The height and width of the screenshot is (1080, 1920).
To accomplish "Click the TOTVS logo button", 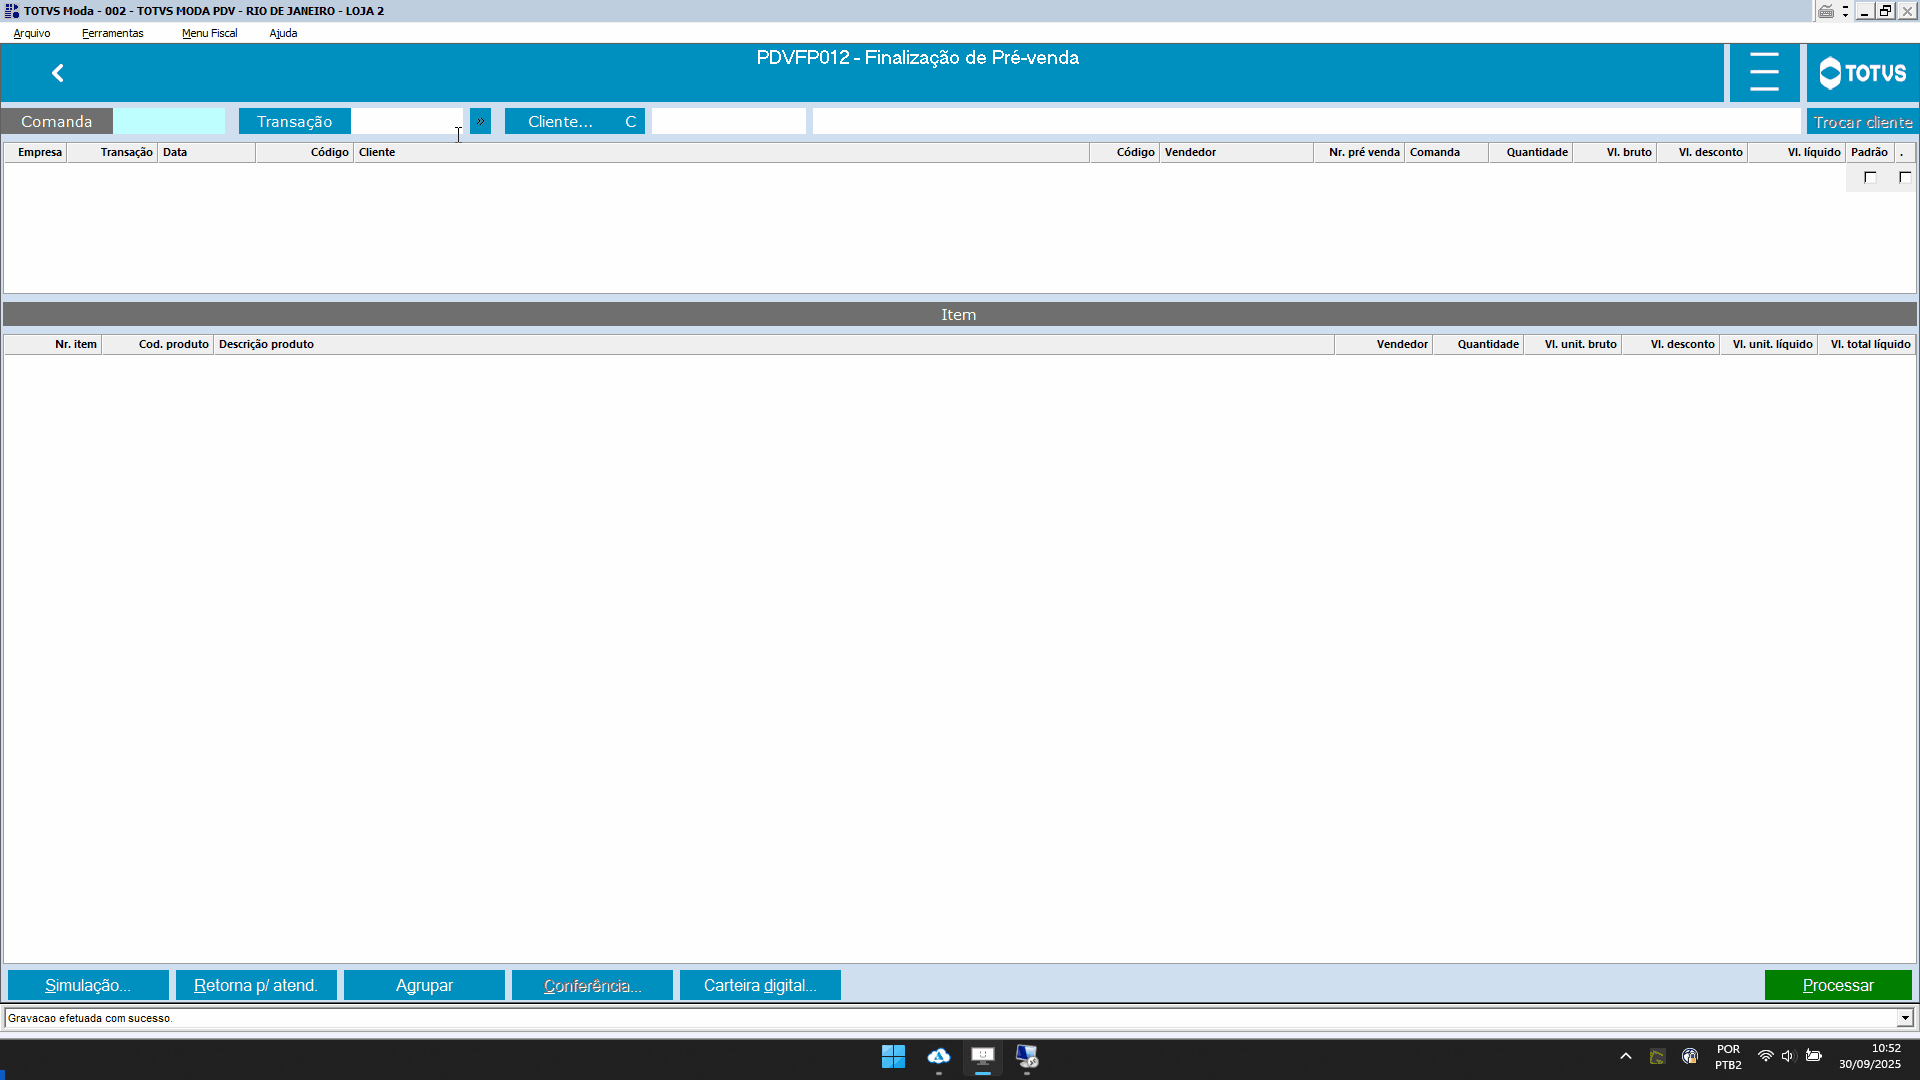I will 1862,73.
